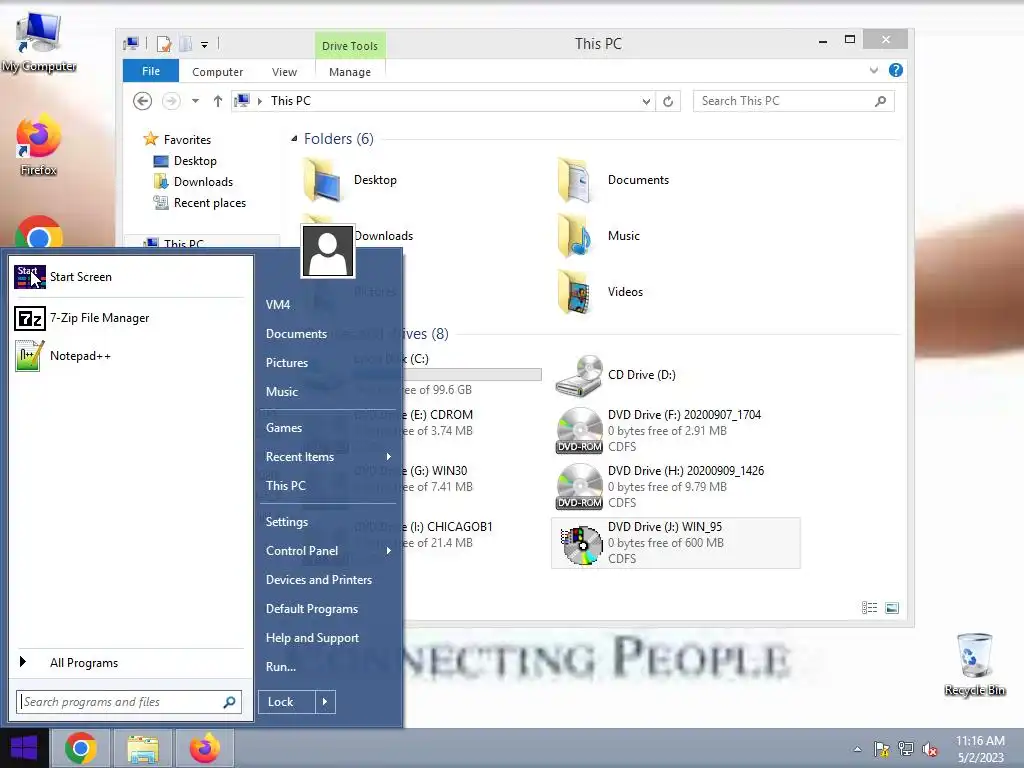This screenshot has width=1024, height=768.
Task: Open the address bar history dropdown
Action: pos(646,101)
